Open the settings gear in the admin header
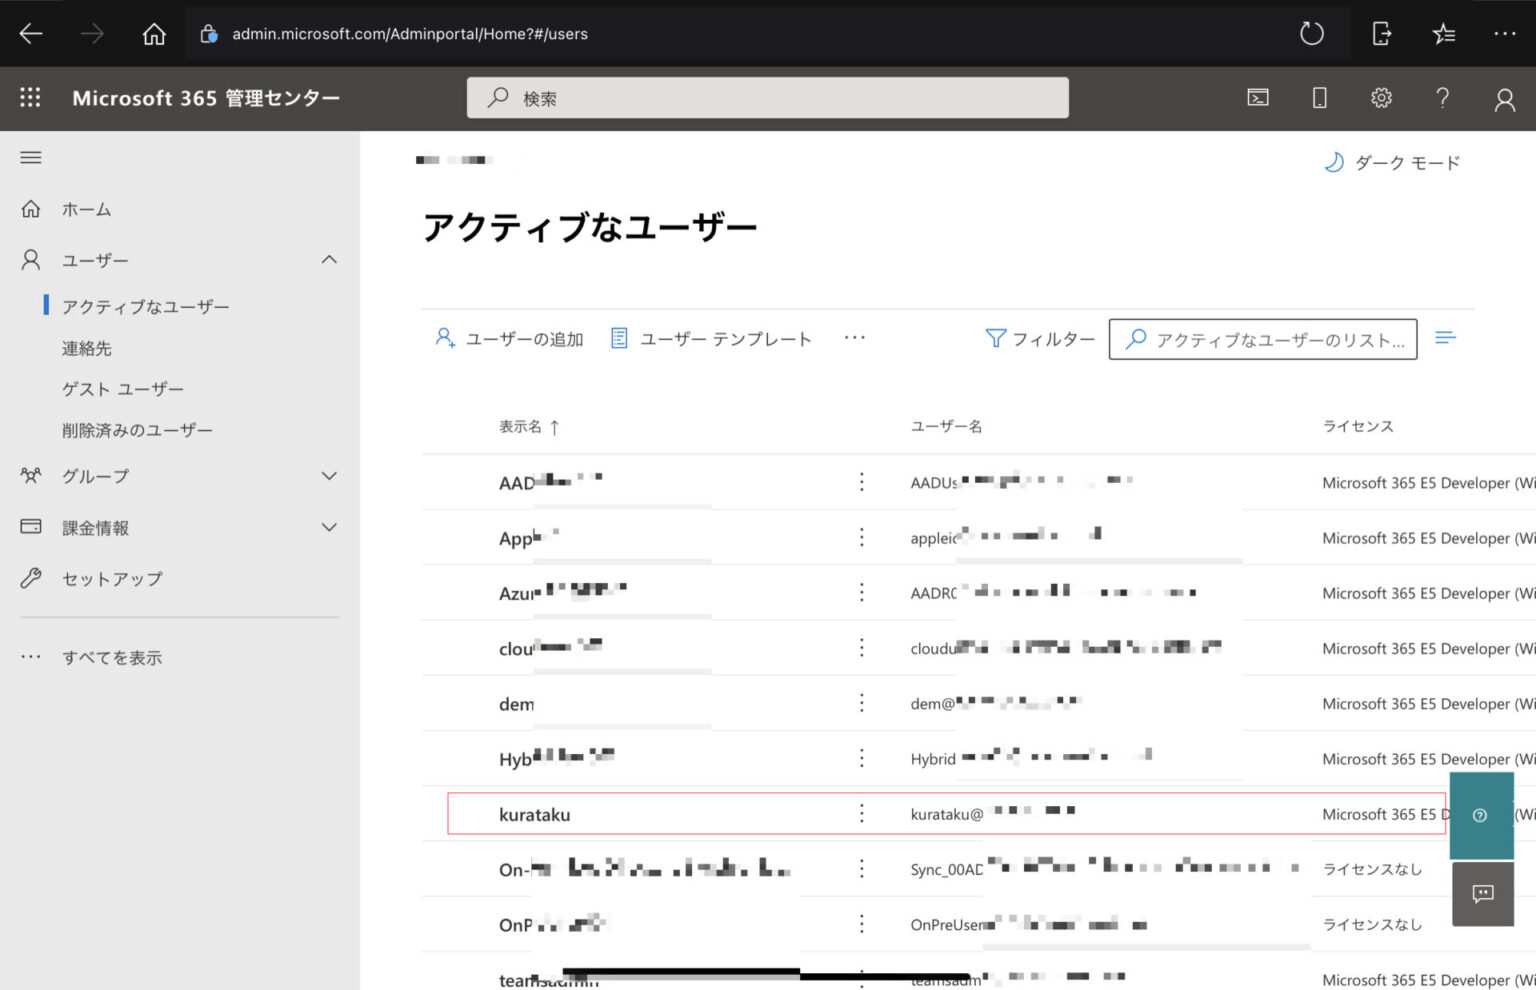1536x990 pixels. tap(1381, 97)
